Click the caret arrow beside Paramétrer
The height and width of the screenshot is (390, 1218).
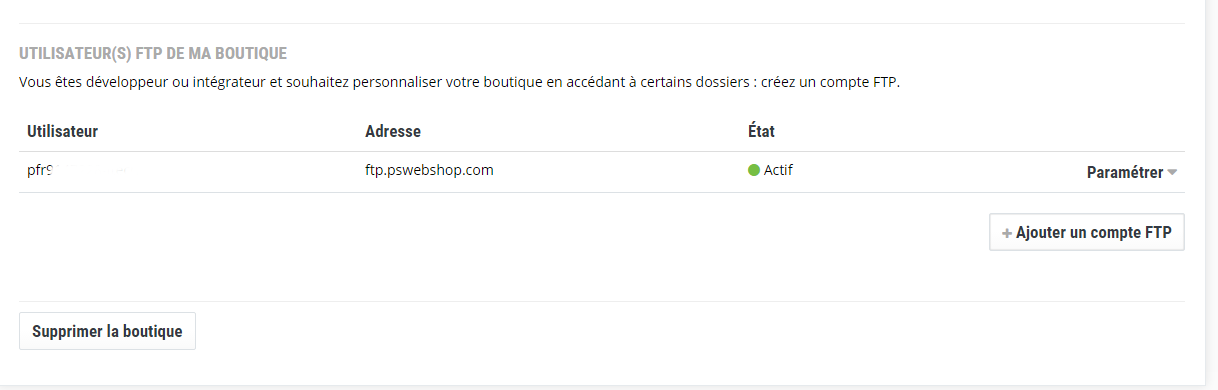(x=1172, y=173)
